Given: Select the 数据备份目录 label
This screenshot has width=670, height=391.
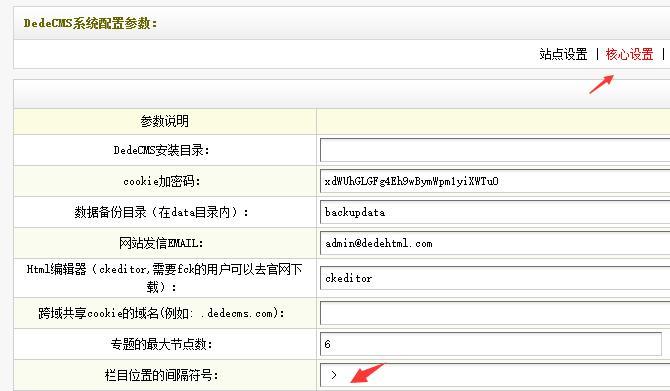Looking at the screenshot, I should click(x=162, y=212).
